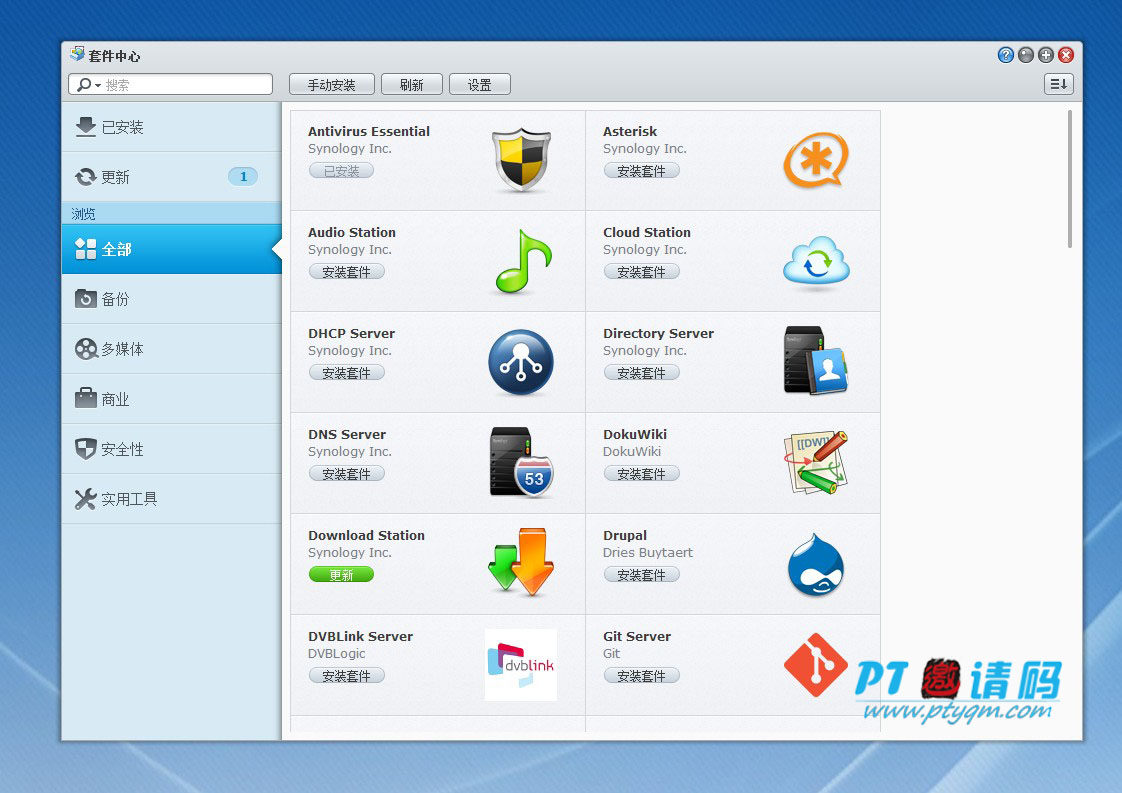Click the Package Center title bar icon
This screenshot has height=793, width=1122.
(77, 54)
